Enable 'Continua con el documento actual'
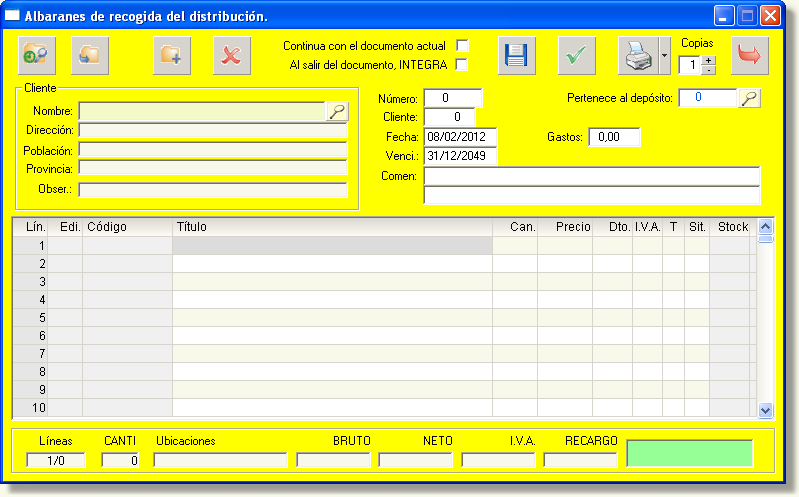Screen dimensions: 799x497 coord(462,46)
